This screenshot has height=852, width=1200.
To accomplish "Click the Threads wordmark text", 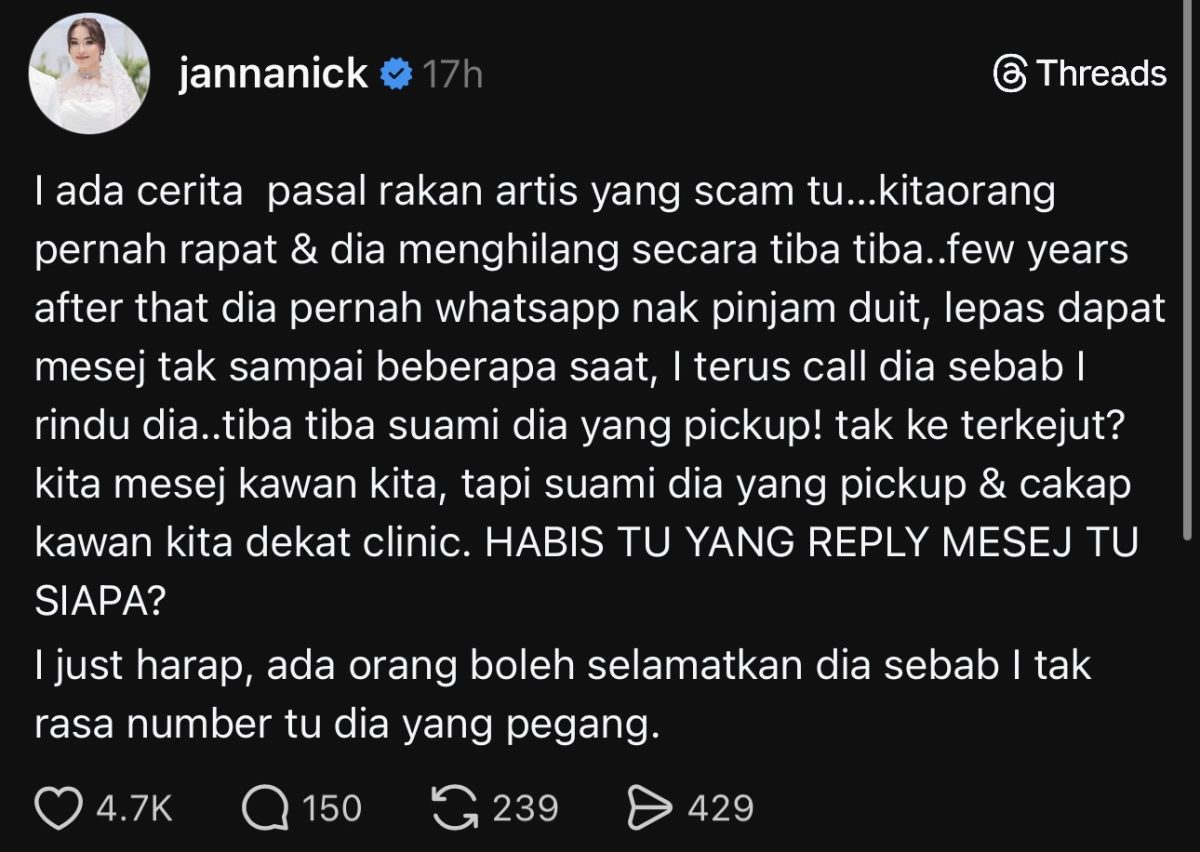I will click(x=1101, y=74).
